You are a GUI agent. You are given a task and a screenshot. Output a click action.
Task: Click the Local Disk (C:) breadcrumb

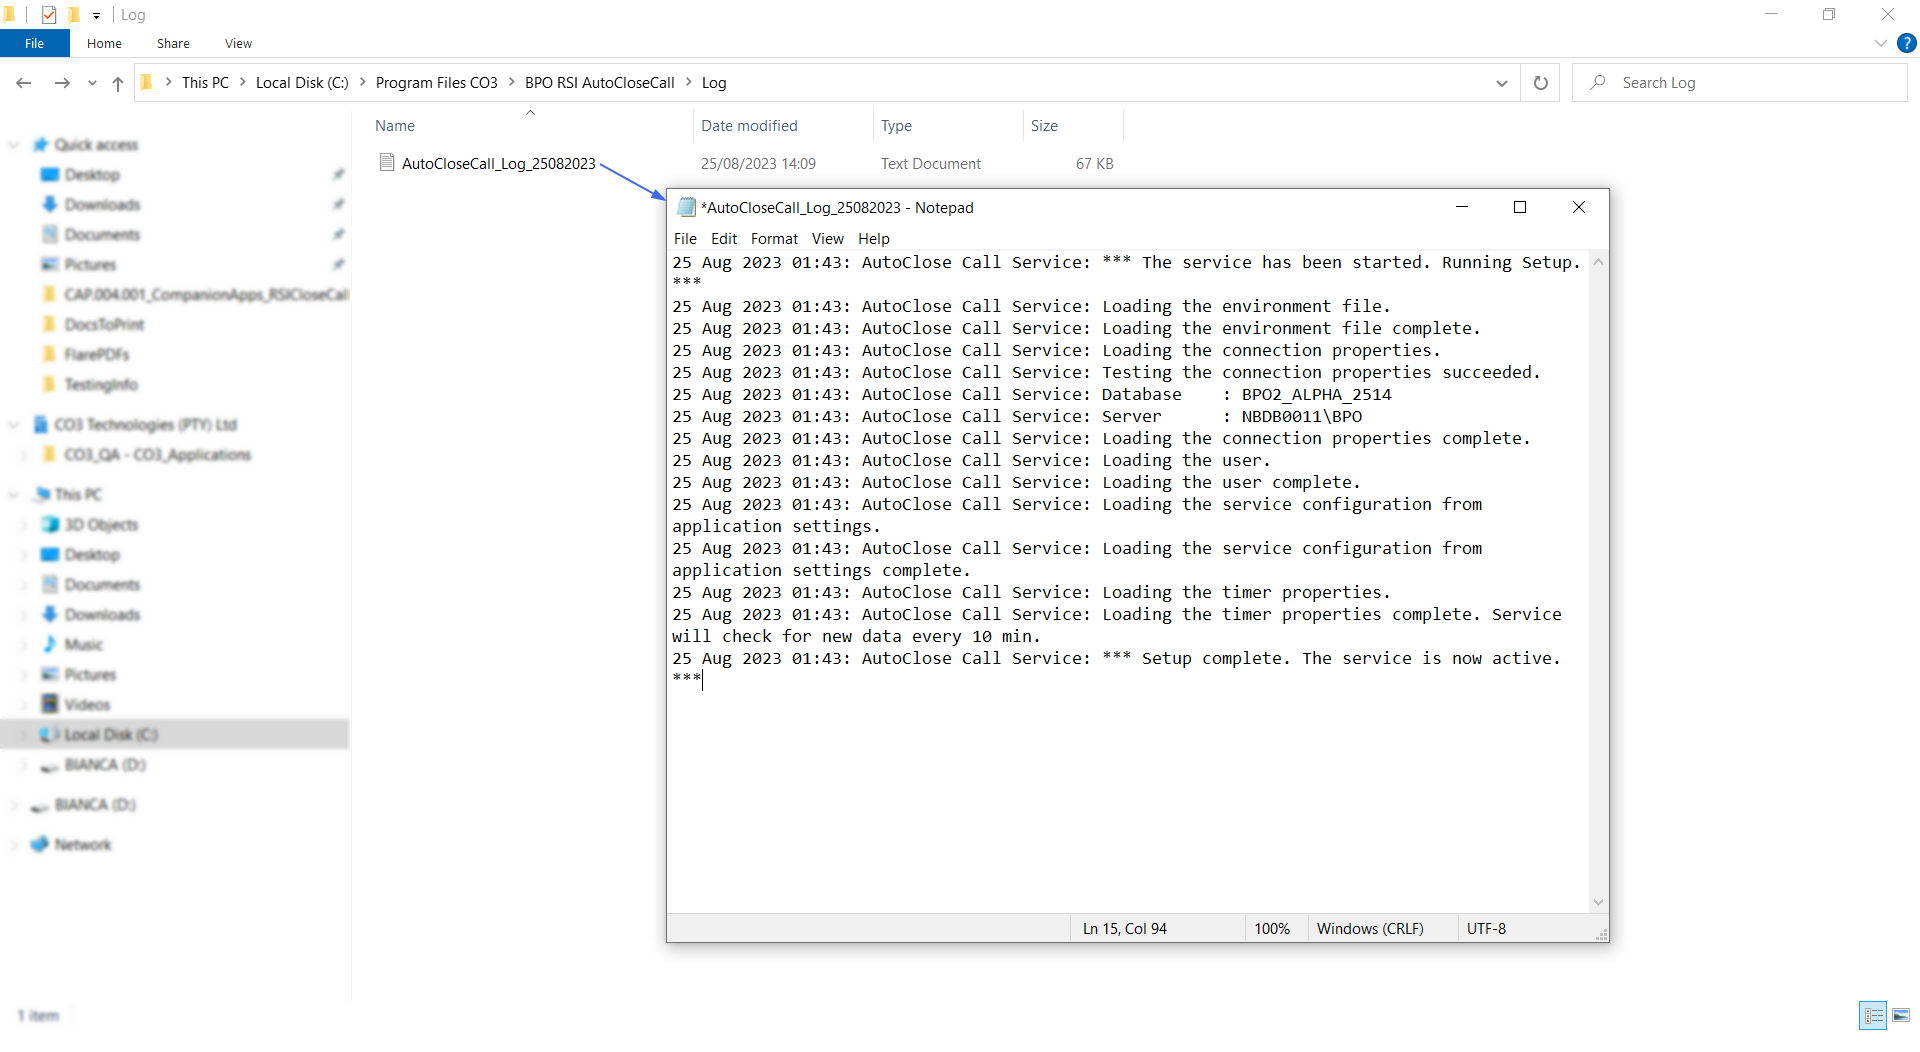pyautogui.click(x=302, y=83)
